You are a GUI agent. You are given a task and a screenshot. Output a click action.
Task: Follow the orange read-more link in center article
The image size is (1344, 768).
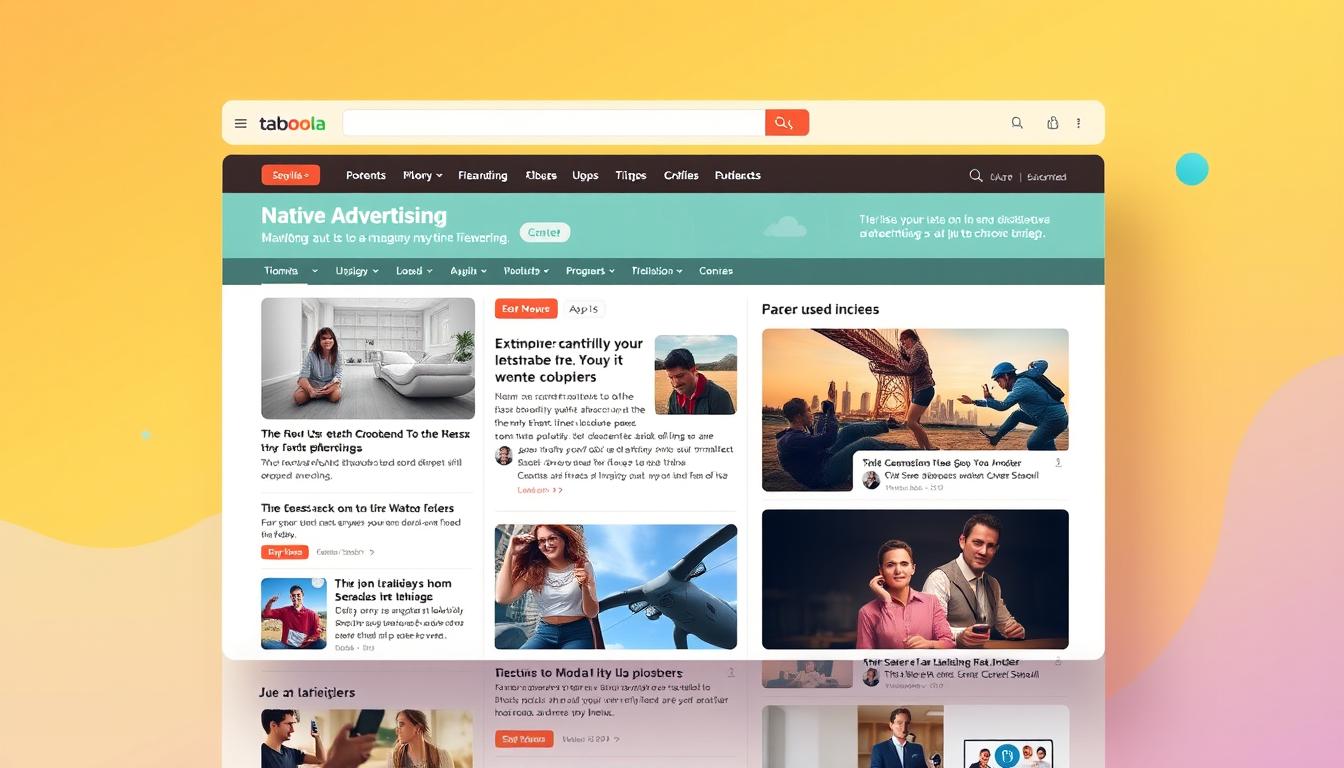click(539, 490)
